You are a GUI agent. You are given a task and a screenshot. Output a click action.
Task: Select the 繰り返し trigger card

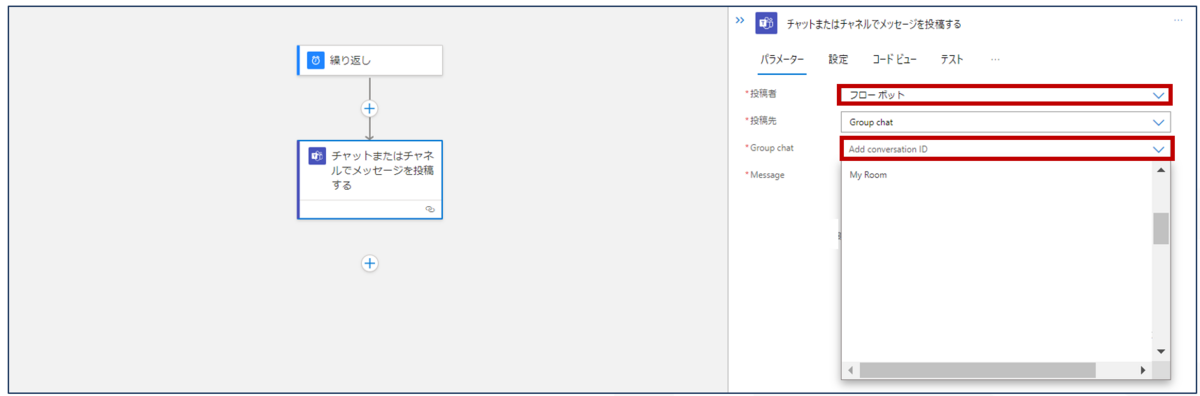pyautogui.click(x=370, y=60)
